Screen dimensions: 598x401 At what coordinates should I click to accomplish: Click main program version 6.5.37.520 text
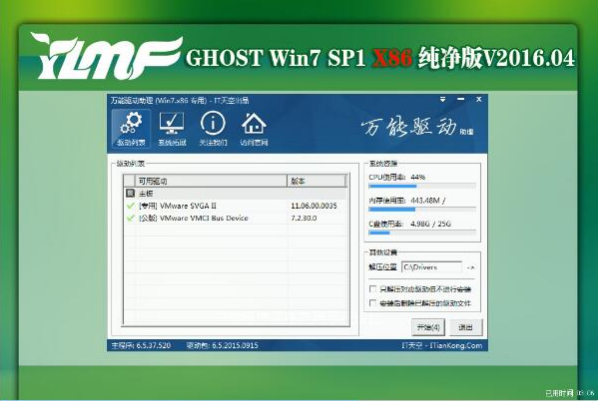pos(141,346)
